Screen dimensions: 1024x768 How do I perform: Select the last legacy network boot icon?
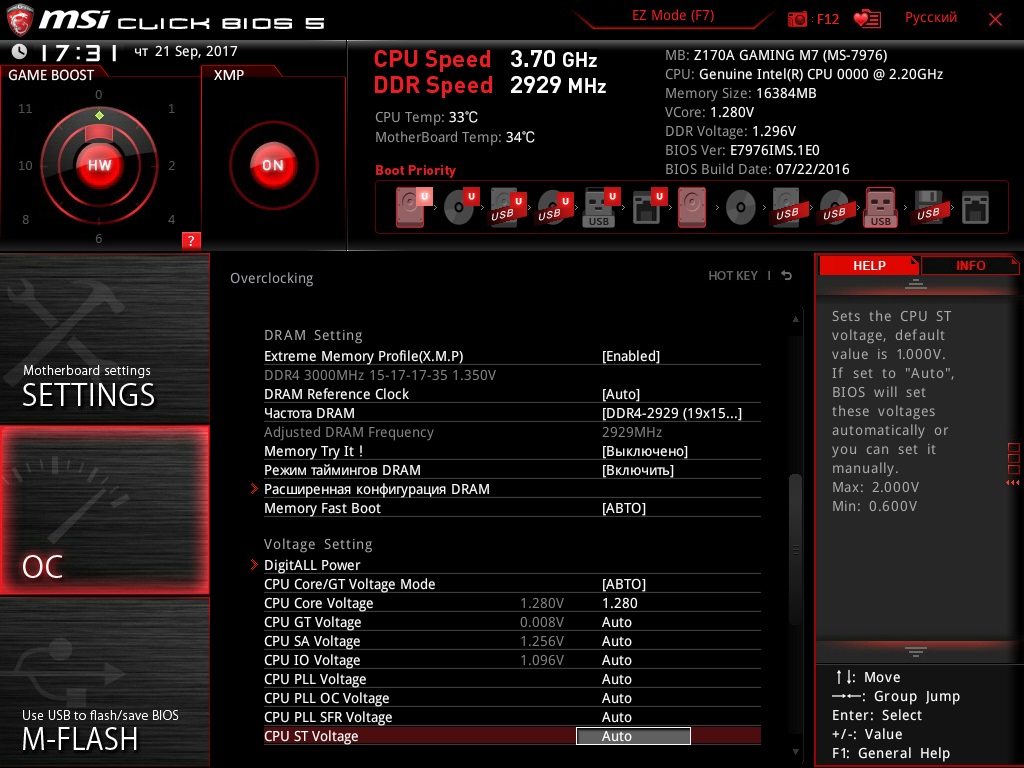975,208
